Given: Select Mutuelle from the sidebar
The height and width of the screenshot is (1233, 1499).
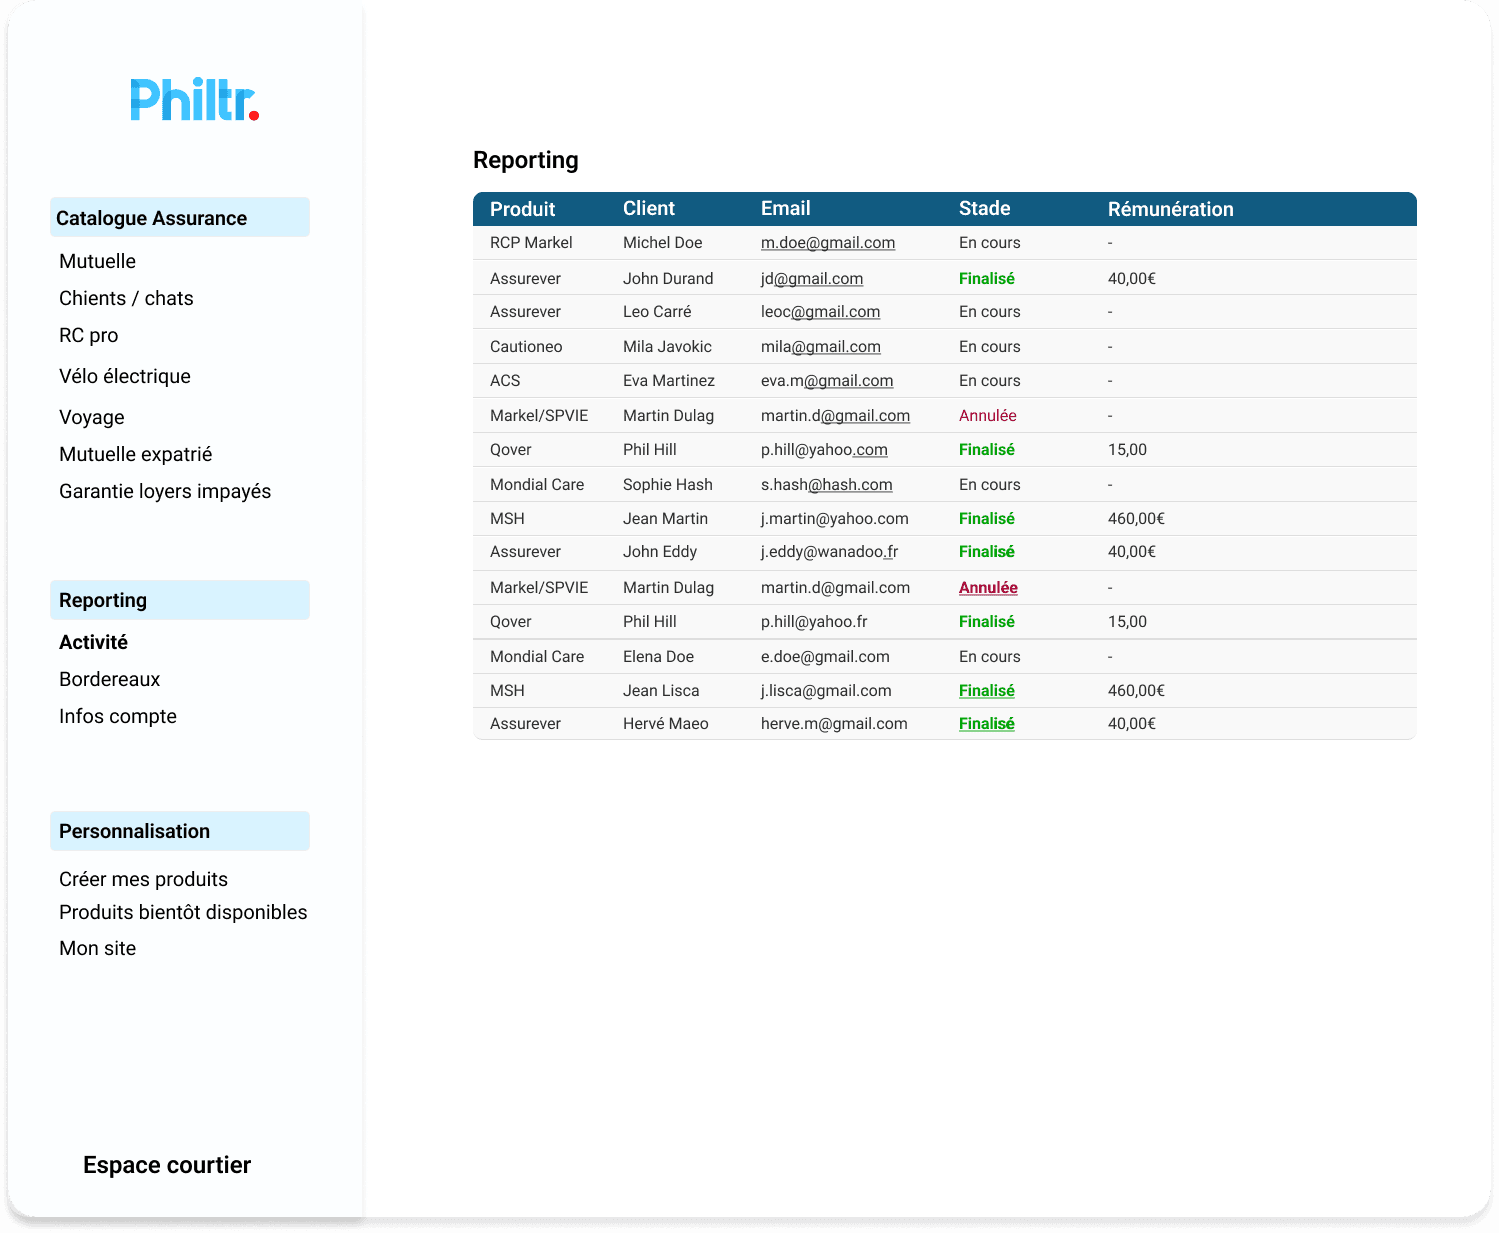Looking at the screenshot, I should [97, 261].
